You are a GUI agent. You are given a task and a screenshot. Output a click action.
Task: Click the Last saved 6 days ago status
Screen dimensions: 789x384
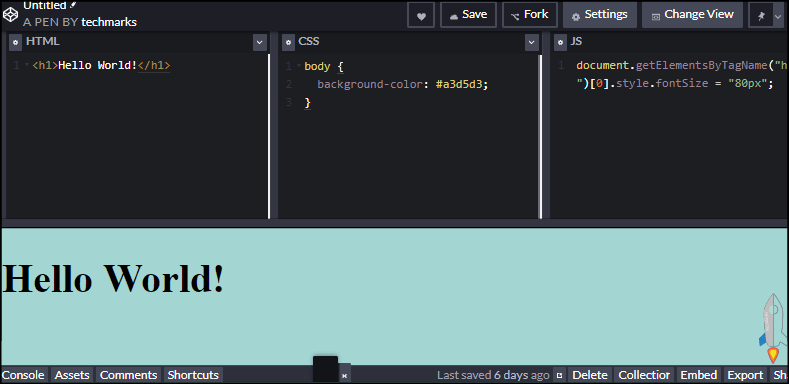[x=493, y=375]
